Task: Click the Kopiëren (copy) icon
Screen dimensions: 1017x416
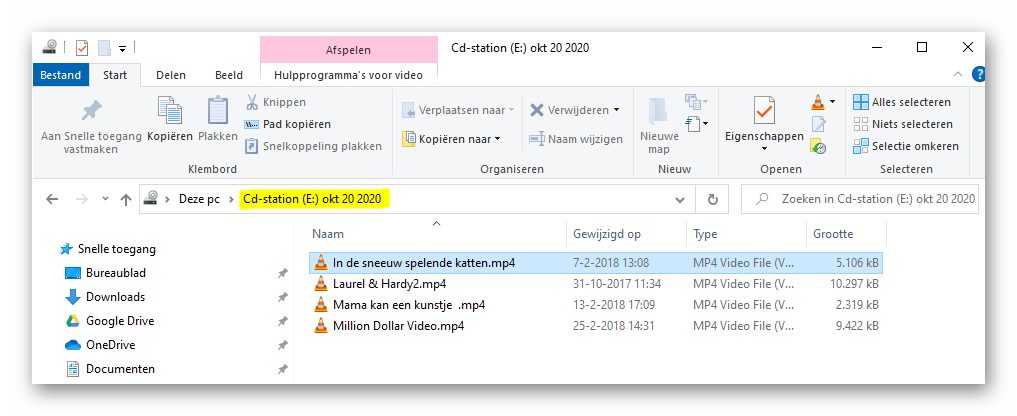Action: point(169,112)
